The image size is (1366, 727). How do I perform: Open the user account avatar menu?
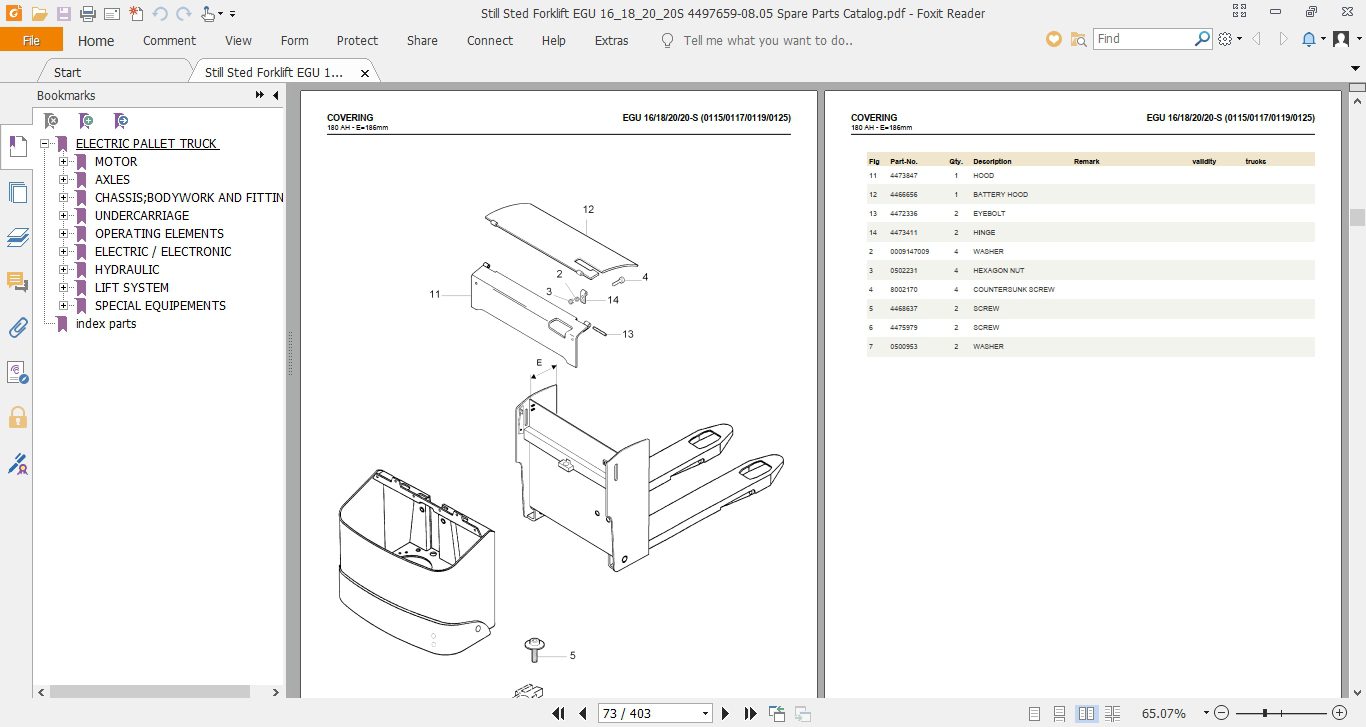[x=1342, y=39]
